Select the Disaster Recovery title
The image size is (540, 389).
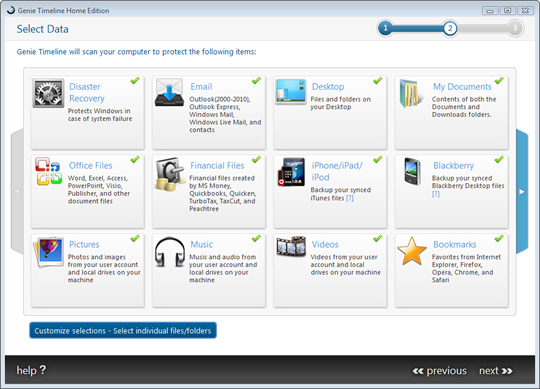[86, 92]
